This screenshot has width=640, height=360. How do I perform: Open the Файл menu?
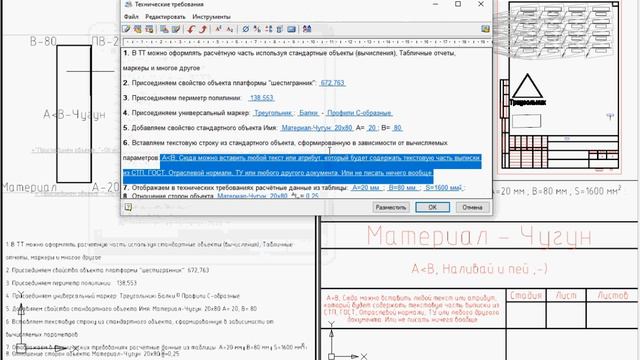click(x=131, y=17)
